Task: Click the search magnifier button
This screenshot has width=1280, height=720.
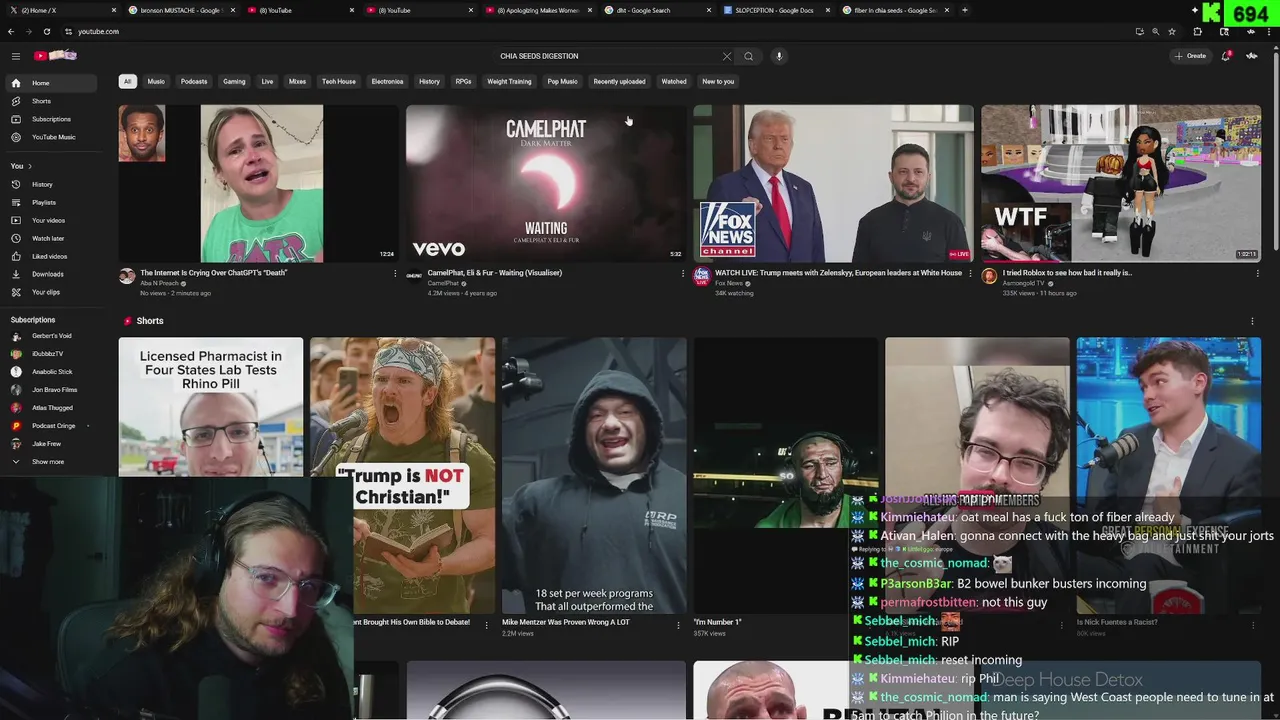Action: (x=748, y=56)
